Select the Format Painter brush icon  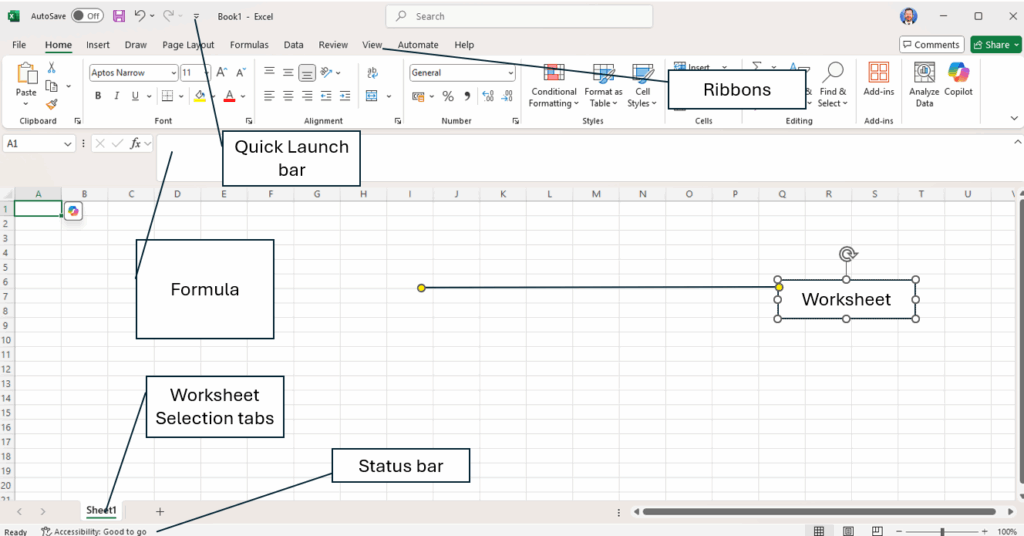click(x=52, y=104)
